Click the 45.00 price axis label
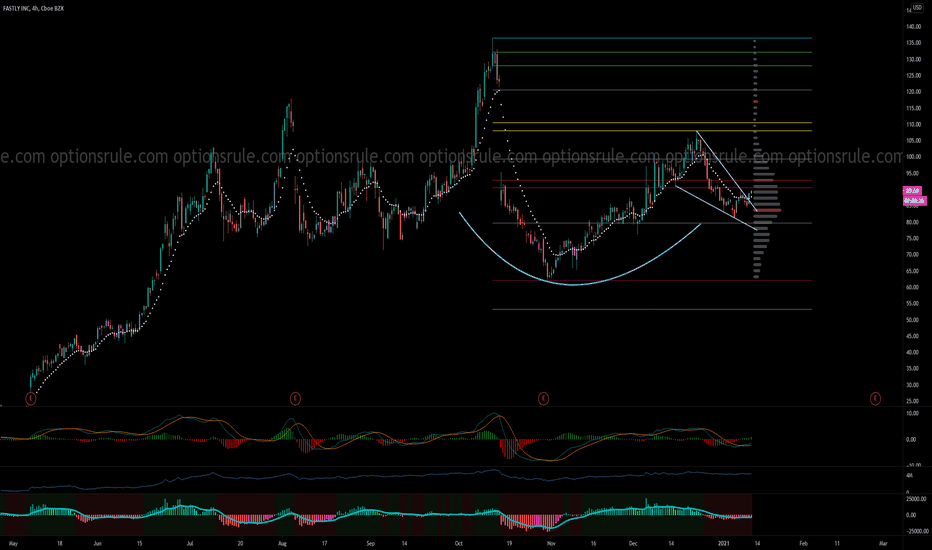Viewport: 932px width, 550px height. click(914, 336)
